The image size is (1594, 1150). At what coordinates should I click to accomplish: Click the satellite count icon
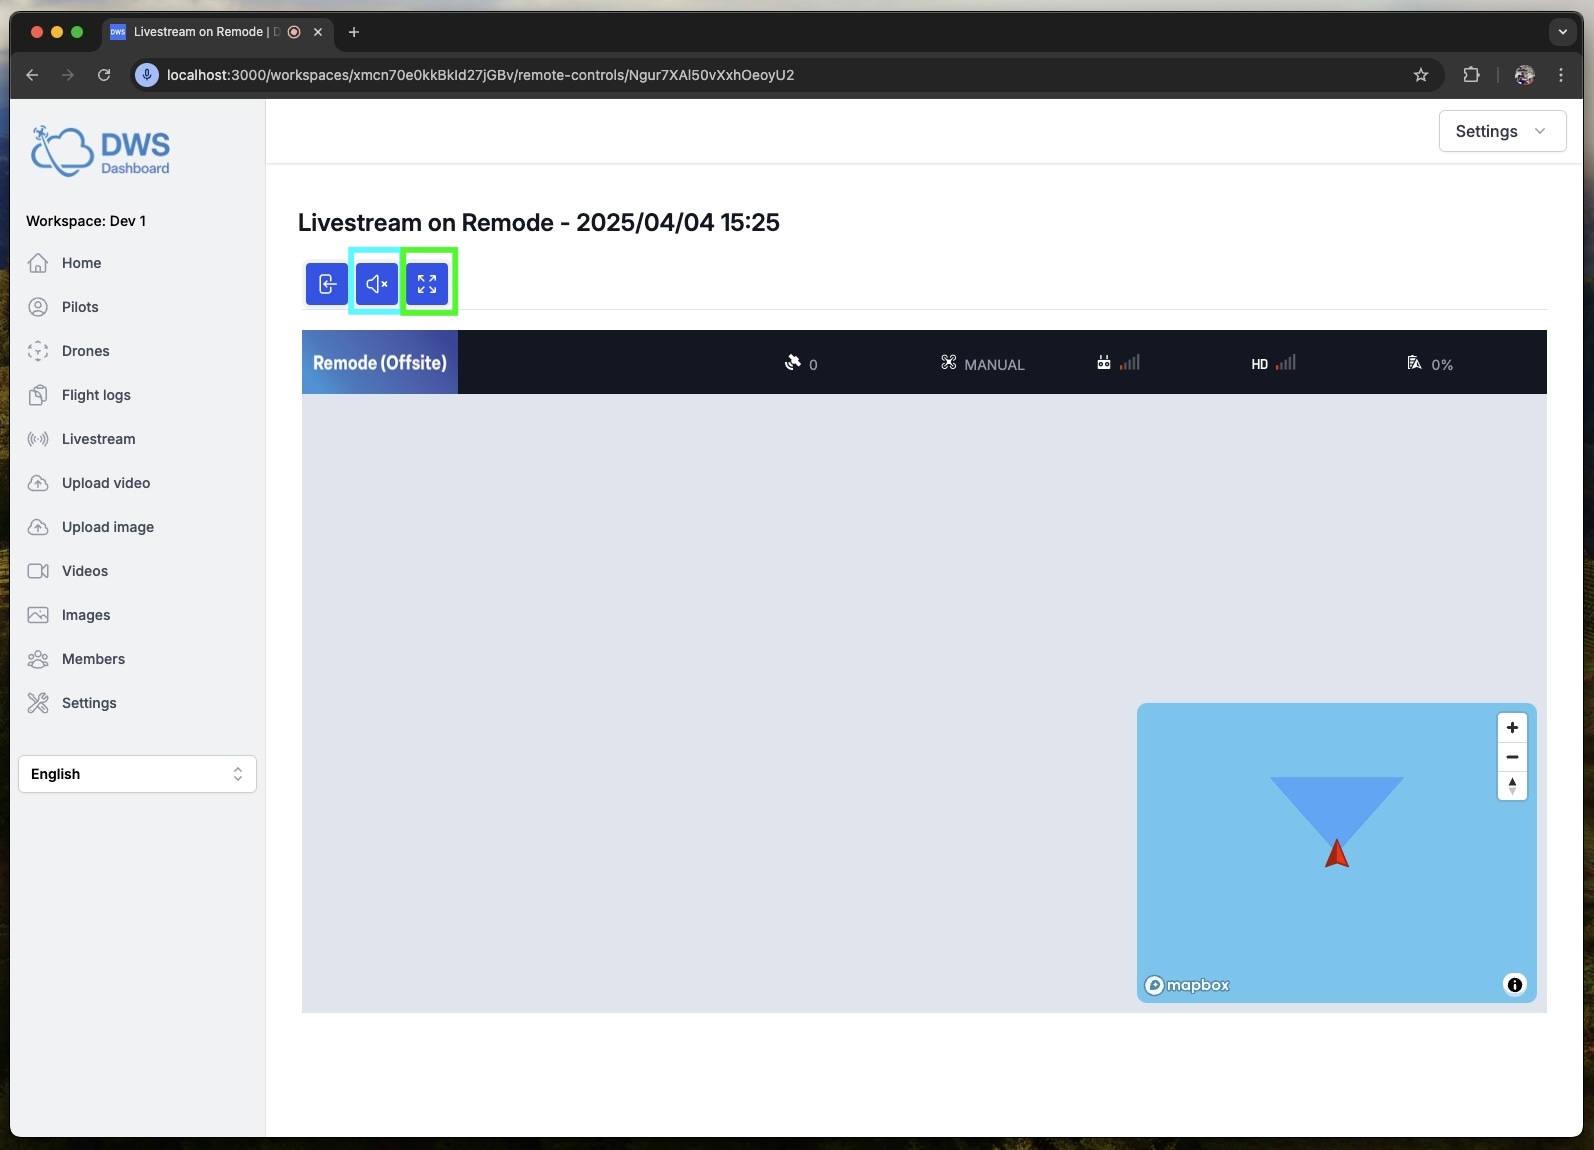(x=793, y=363)
